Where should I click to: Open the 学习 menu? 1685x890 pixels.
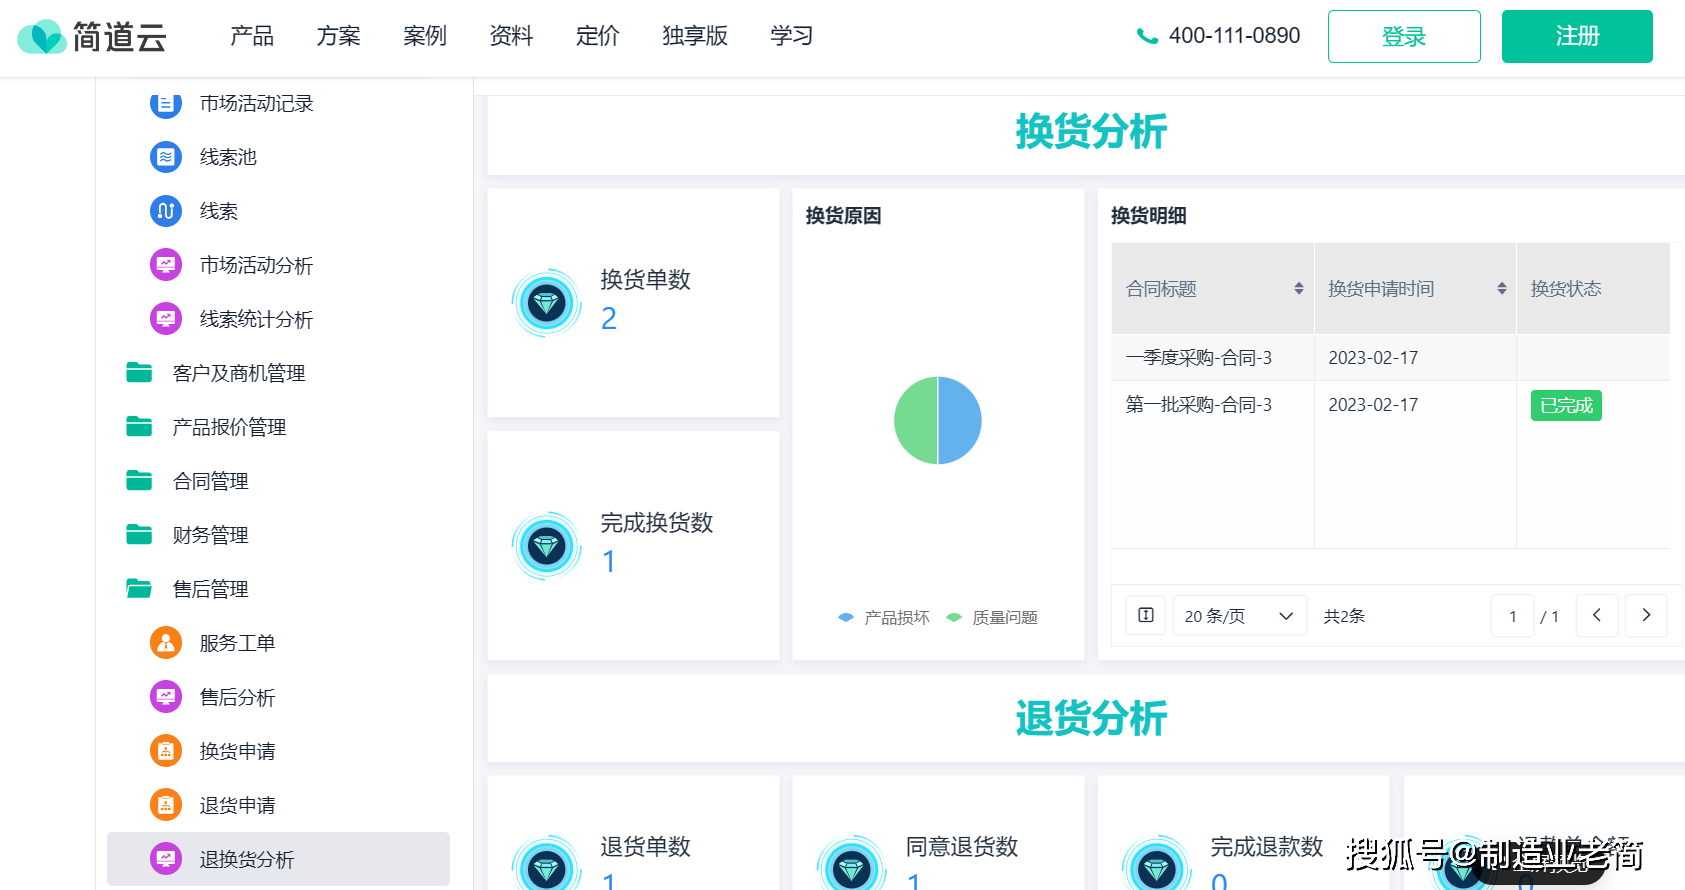(792, 36)
